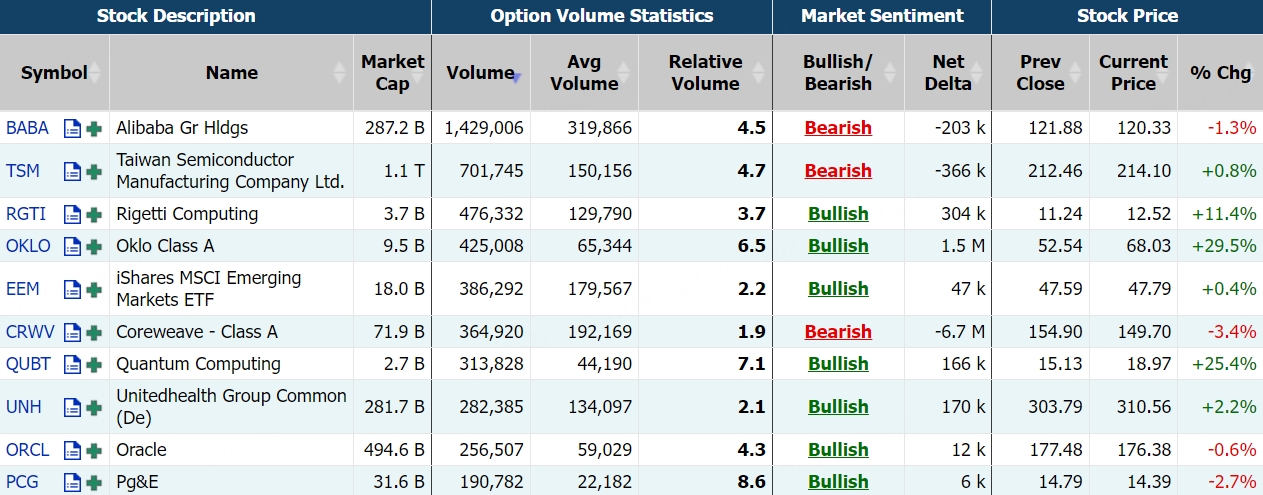Screen dimensions: 1263x495
Task: Sort table by Name column
Action: 231,73
